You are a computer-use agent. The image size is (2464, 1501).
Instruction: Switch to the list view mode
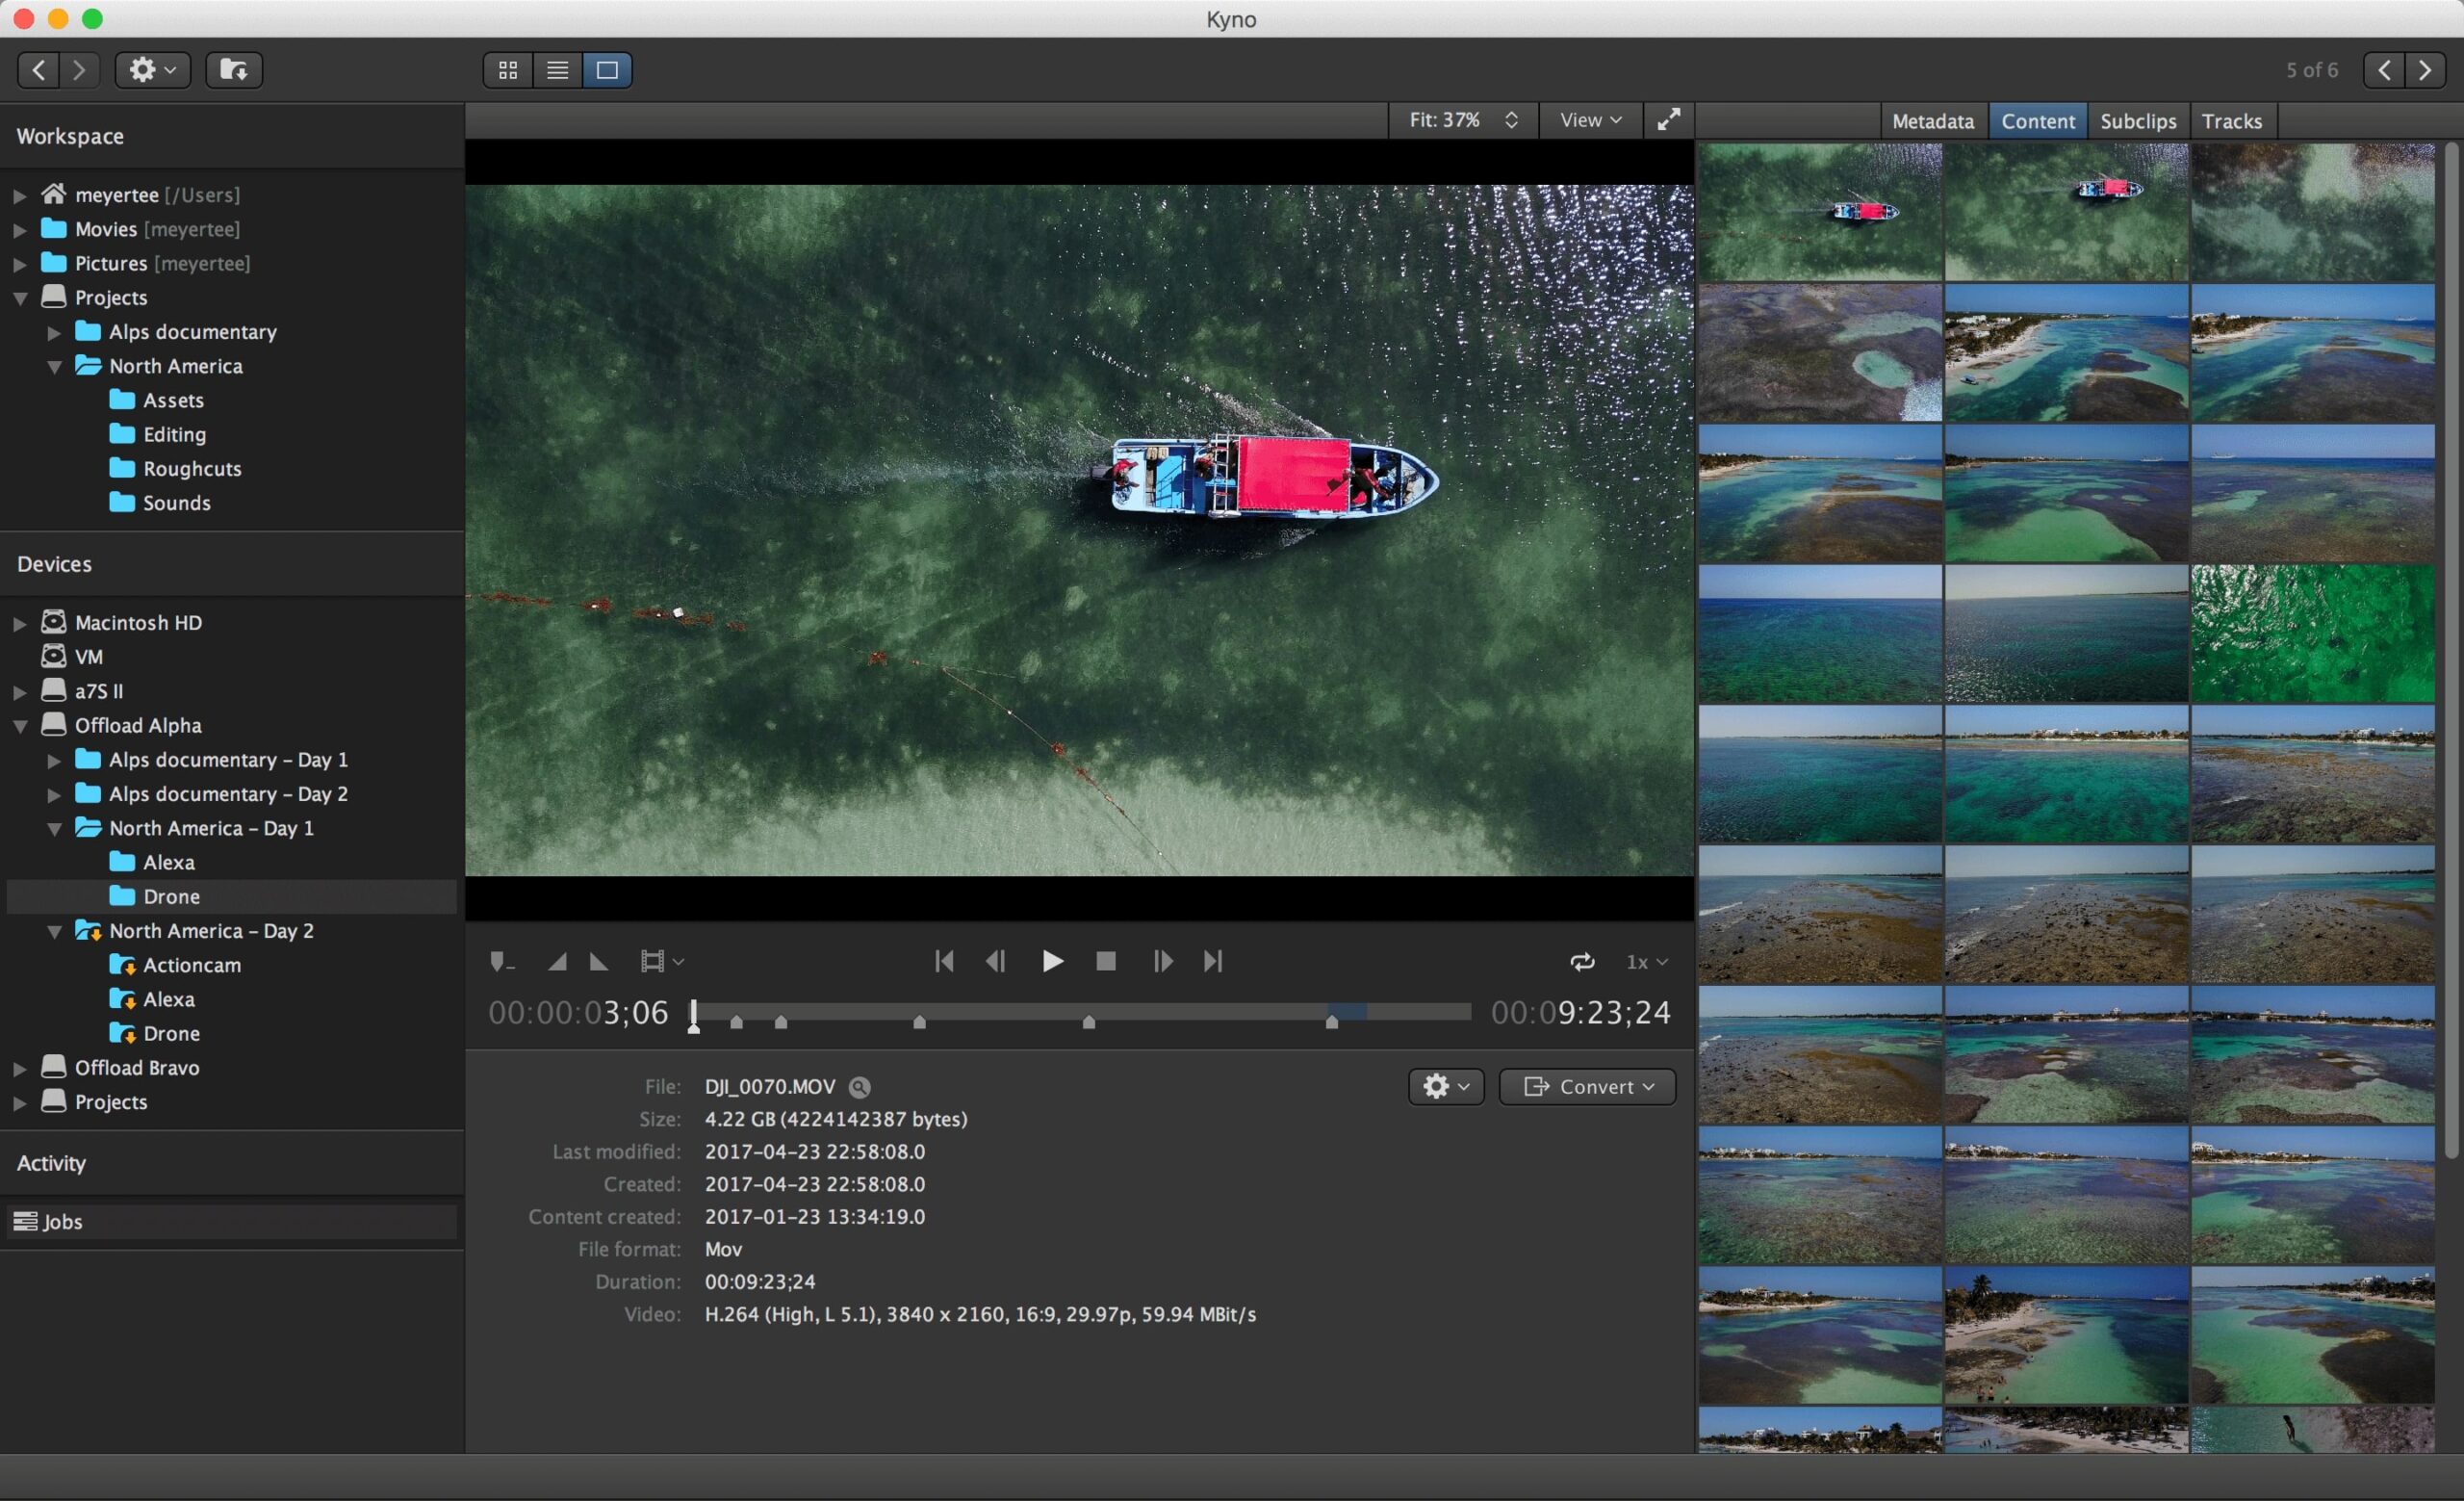tap(557, 70)
